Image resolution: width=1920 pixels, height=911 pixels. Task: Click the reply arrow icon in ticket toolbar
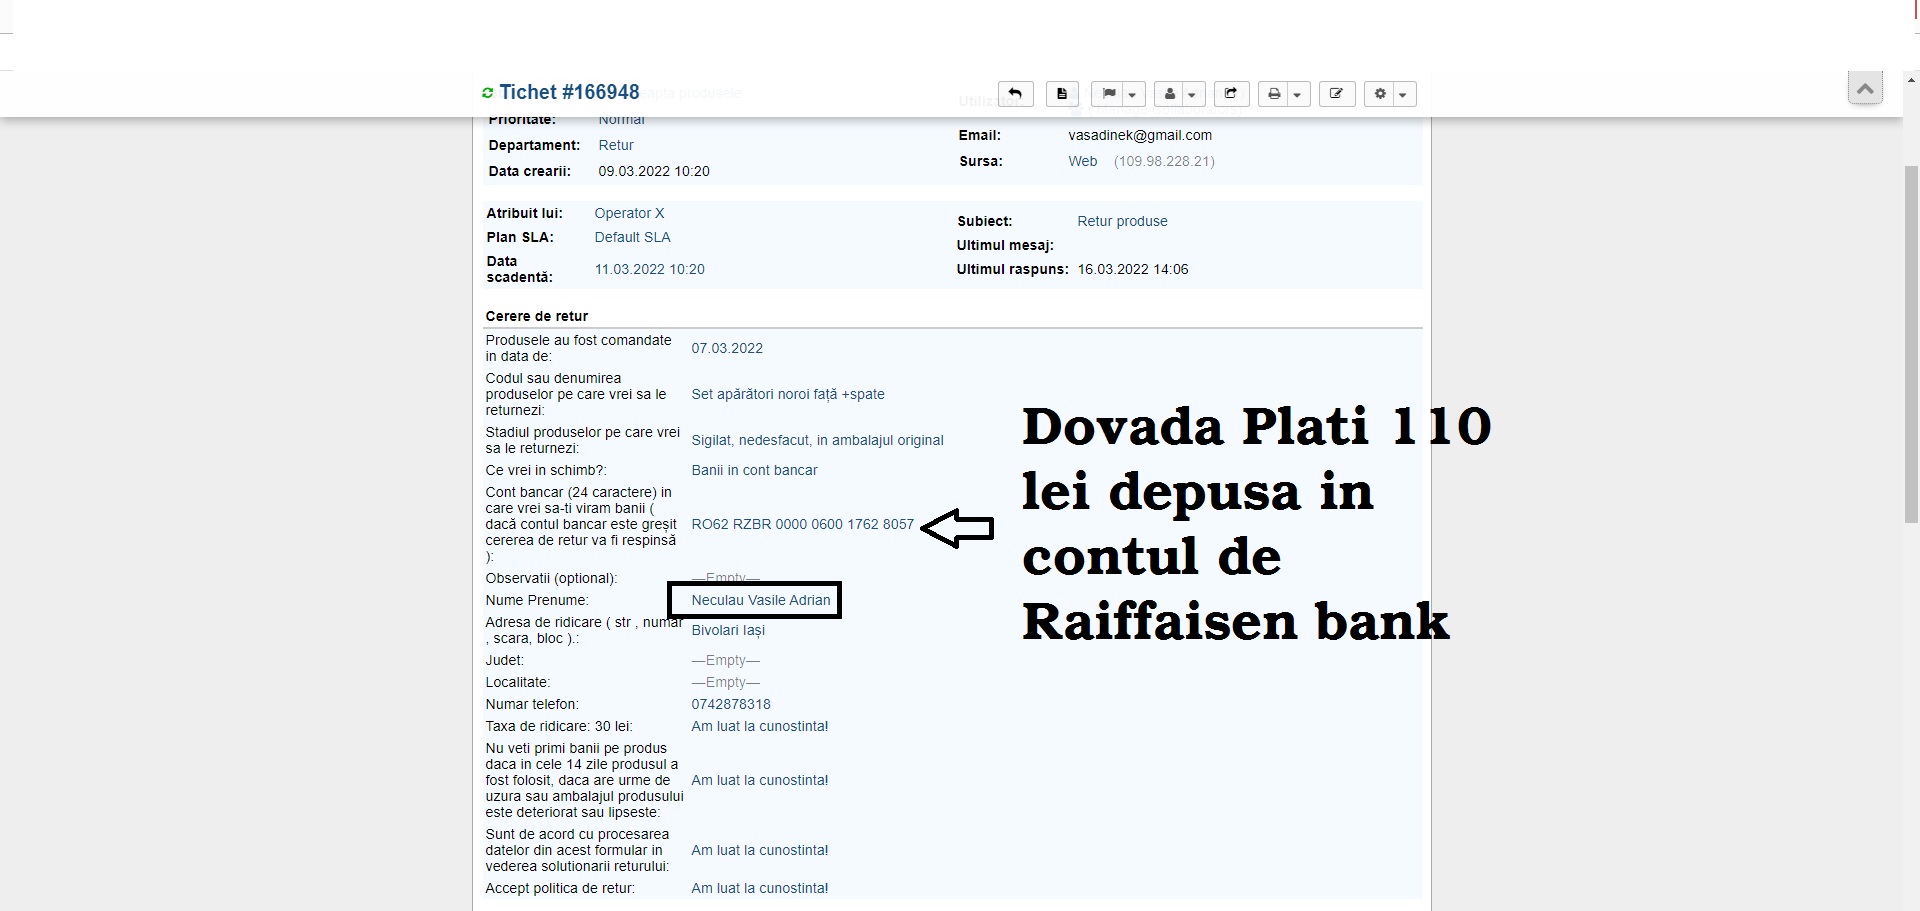pos(1015,94)
